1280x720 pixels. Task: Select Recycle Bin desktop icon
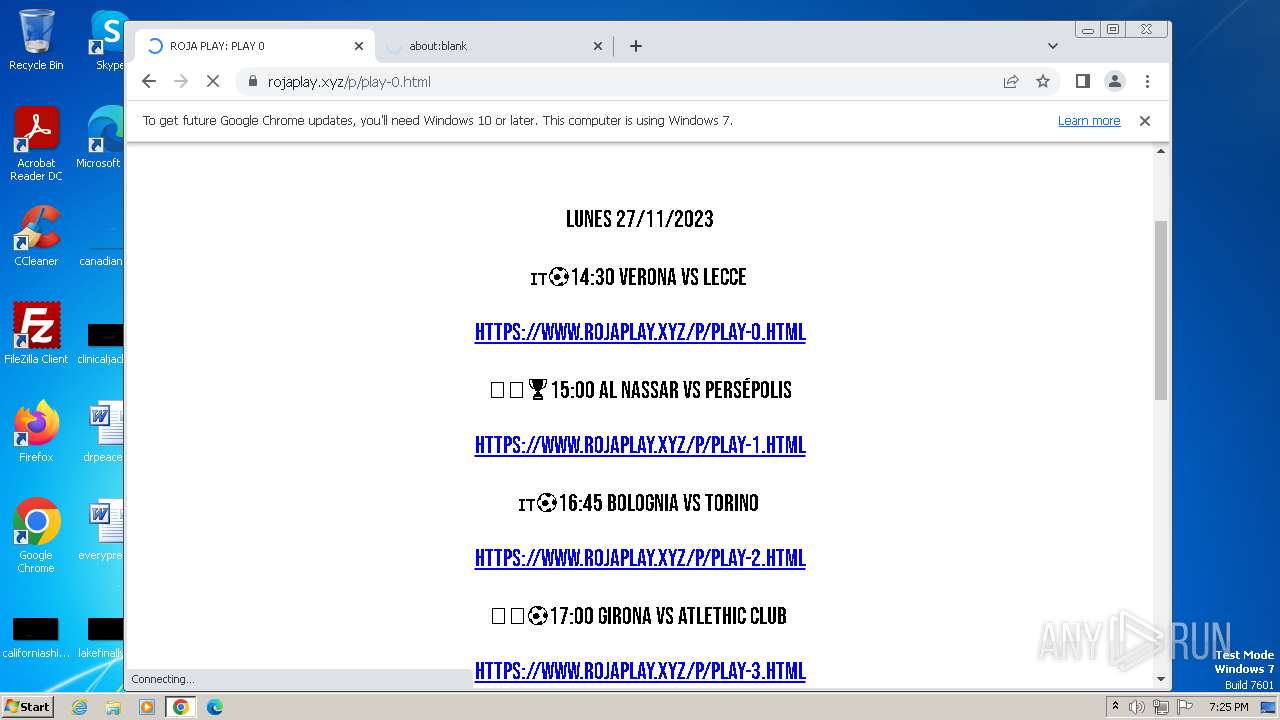(36, 40)
